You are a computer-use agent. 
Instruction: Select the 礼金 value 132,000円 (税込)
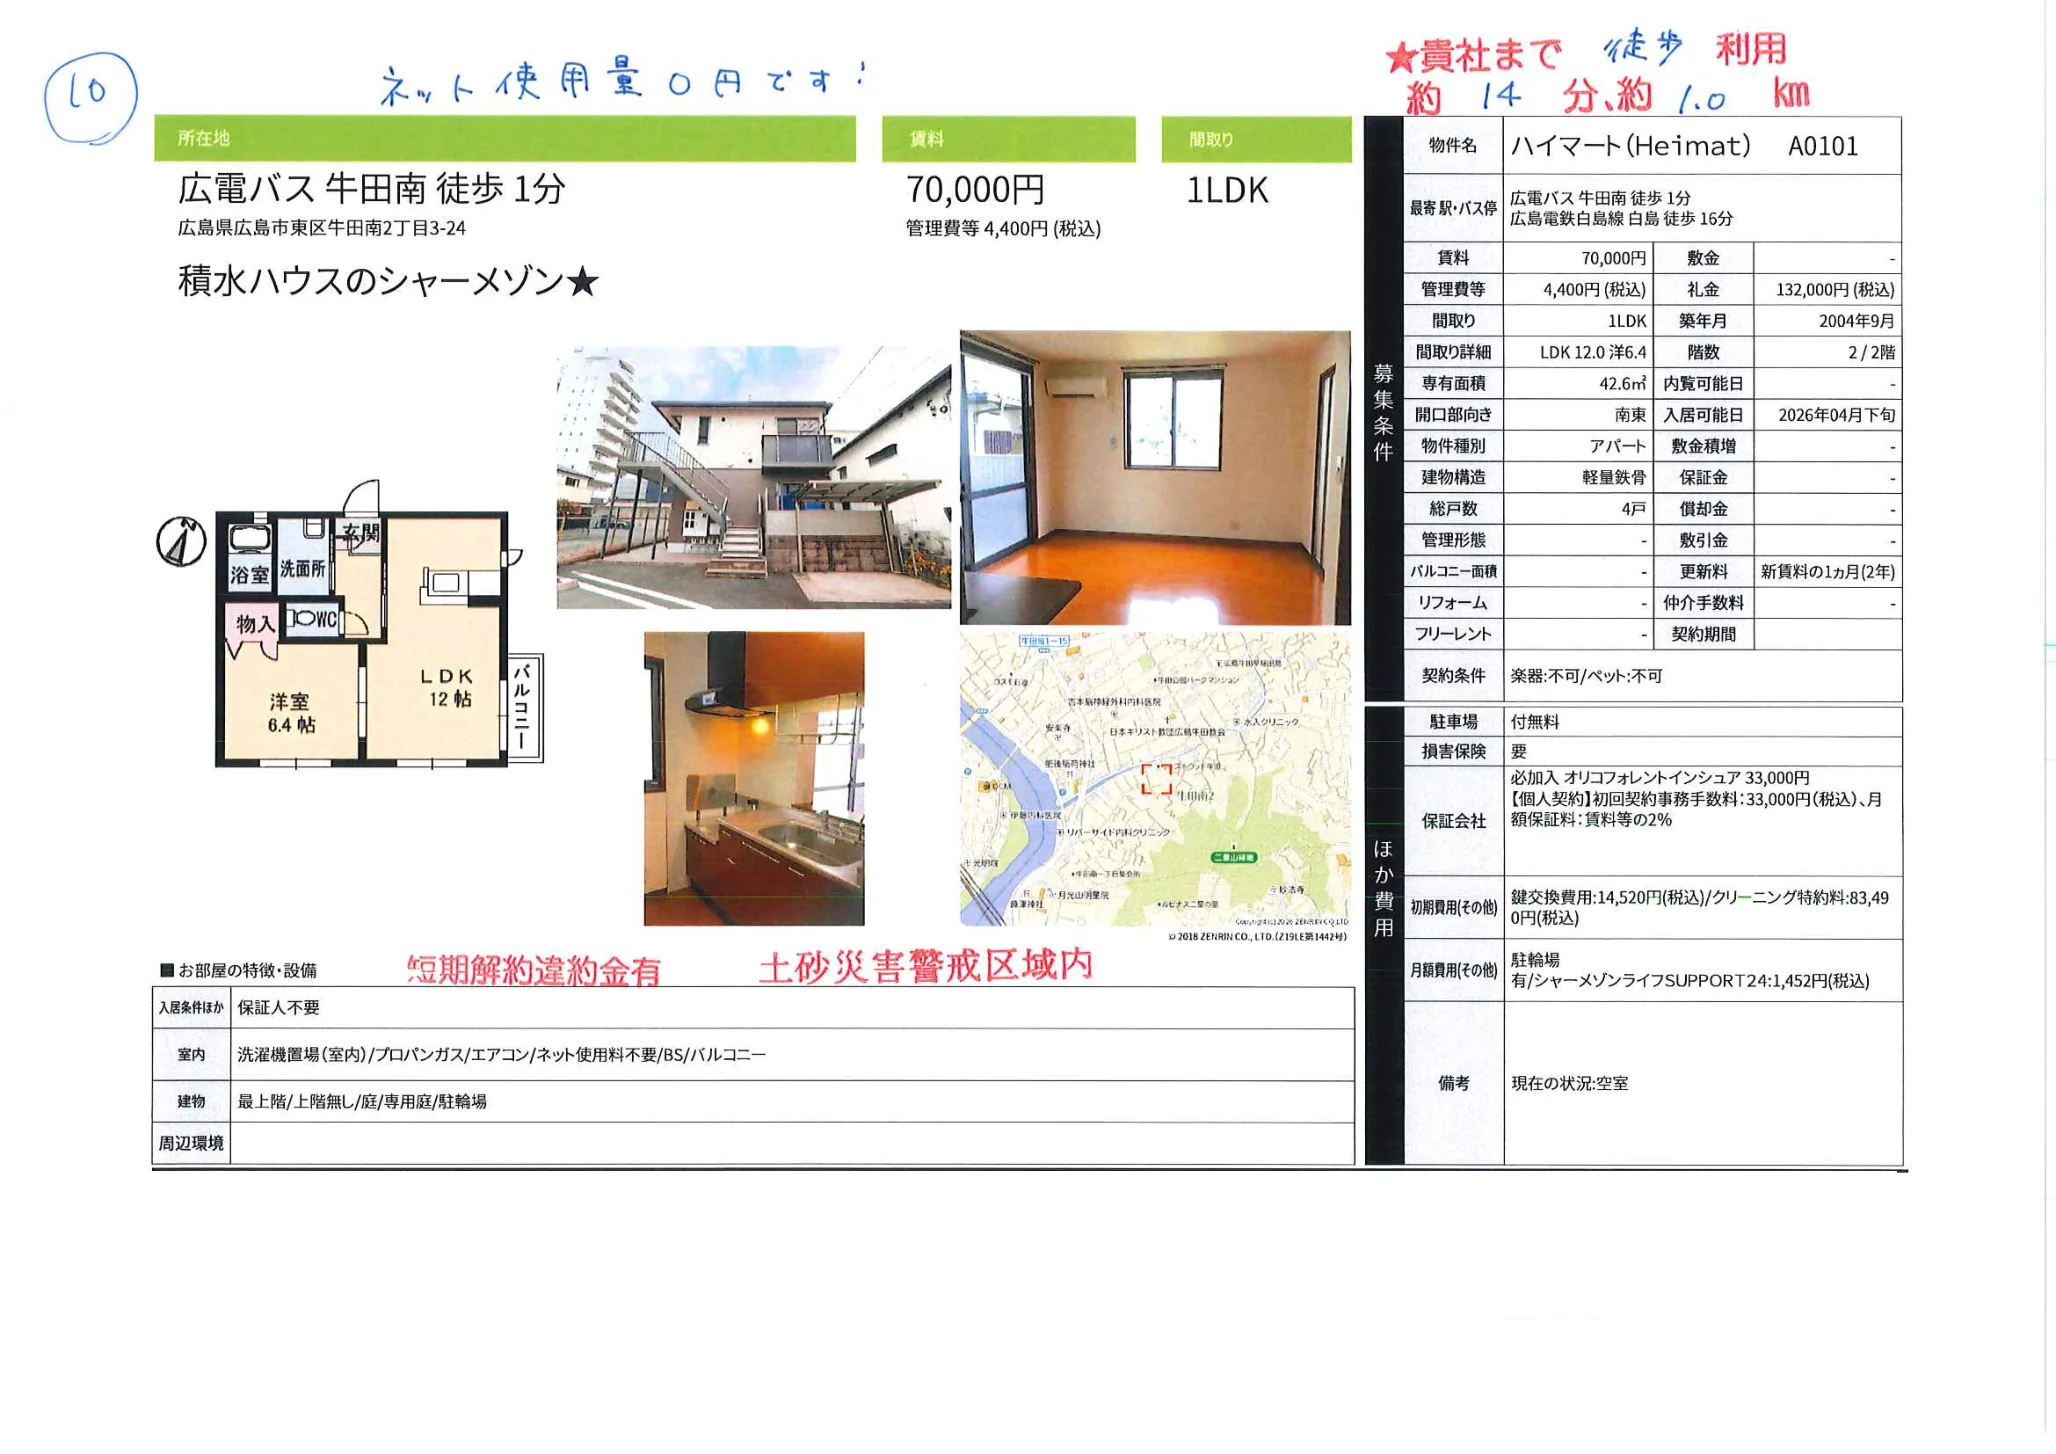pyautogui.click(x=1835, y=290)
